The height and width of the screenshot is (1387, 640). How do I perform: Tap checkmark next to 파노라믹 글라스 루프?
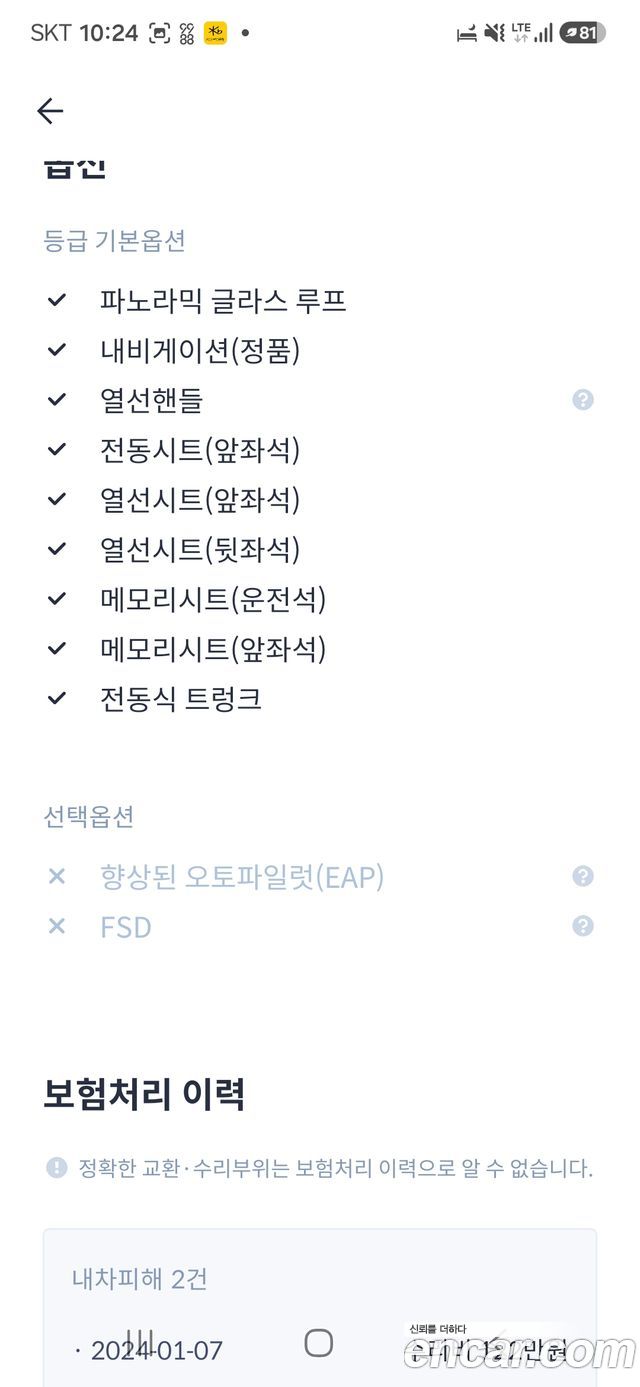click(x=57, y=300)
